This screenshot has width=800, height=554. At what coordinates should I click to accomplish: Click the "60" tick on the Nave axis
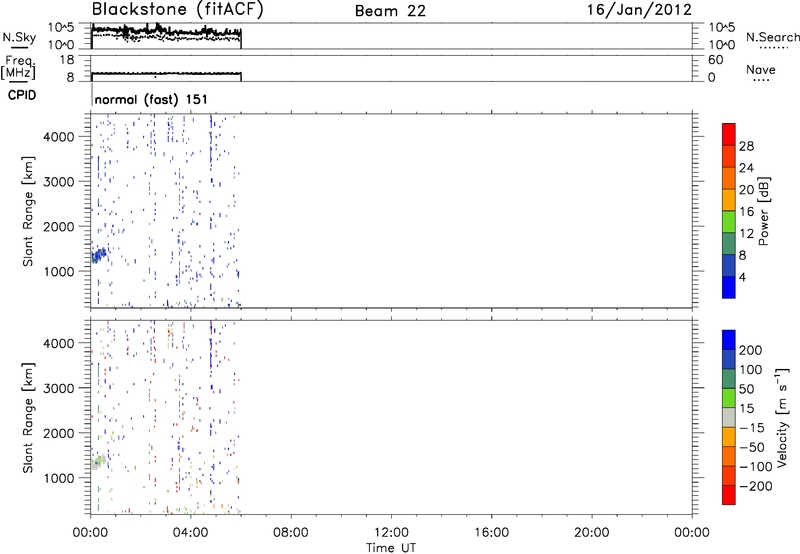[715, 60]
